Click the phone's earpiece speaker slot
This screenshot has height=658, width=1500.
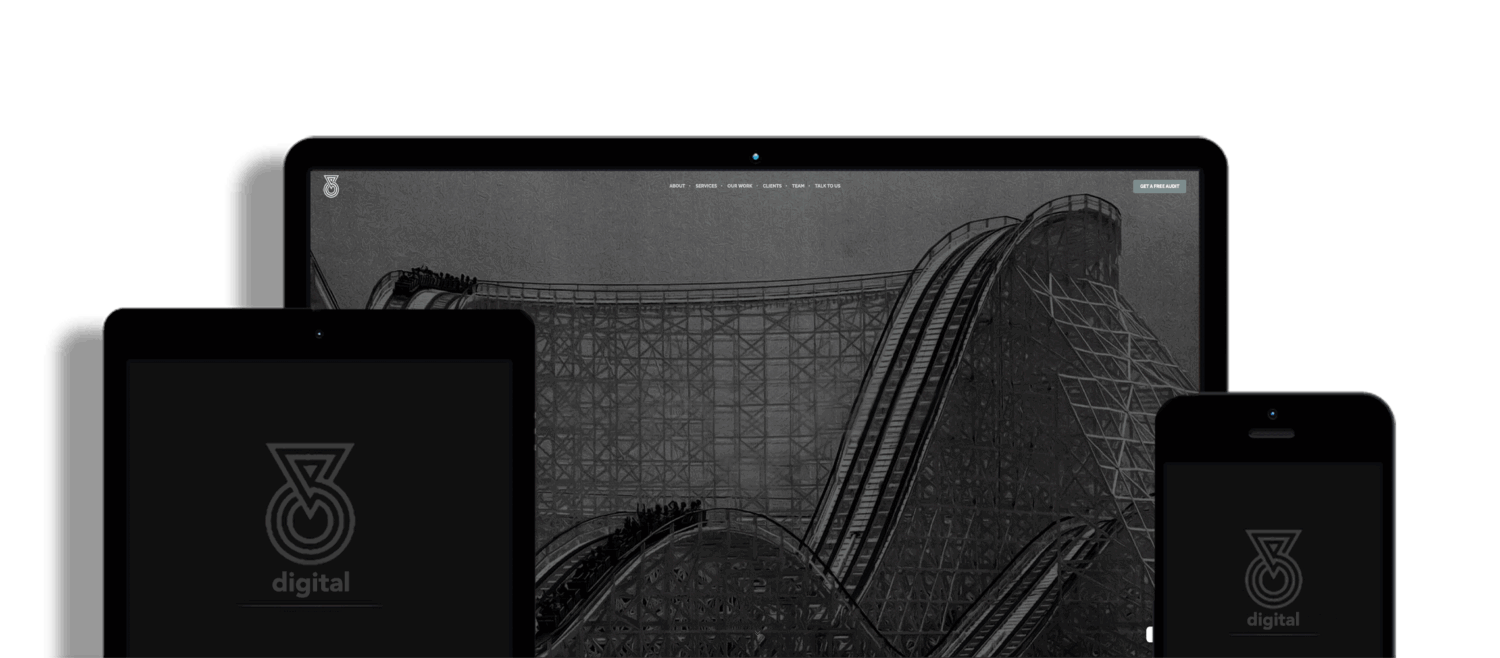click(x=1271, y=433)
